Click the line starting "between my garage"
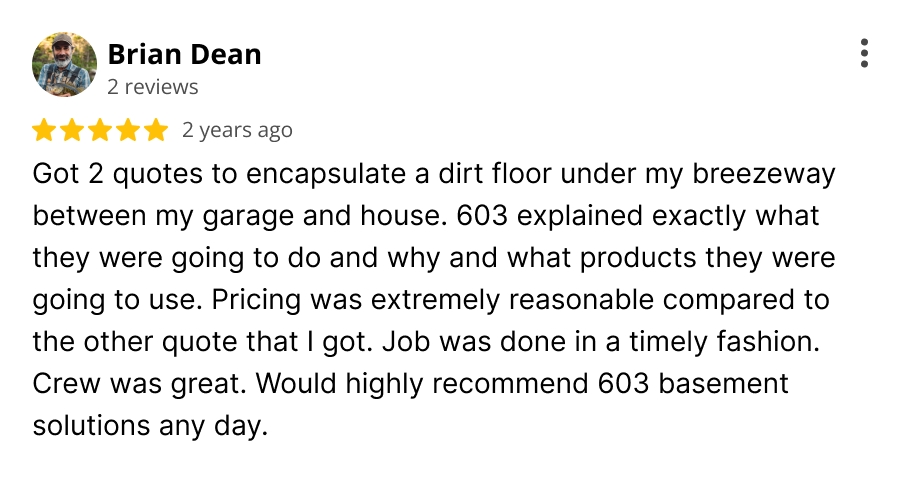 coord(426,216)
